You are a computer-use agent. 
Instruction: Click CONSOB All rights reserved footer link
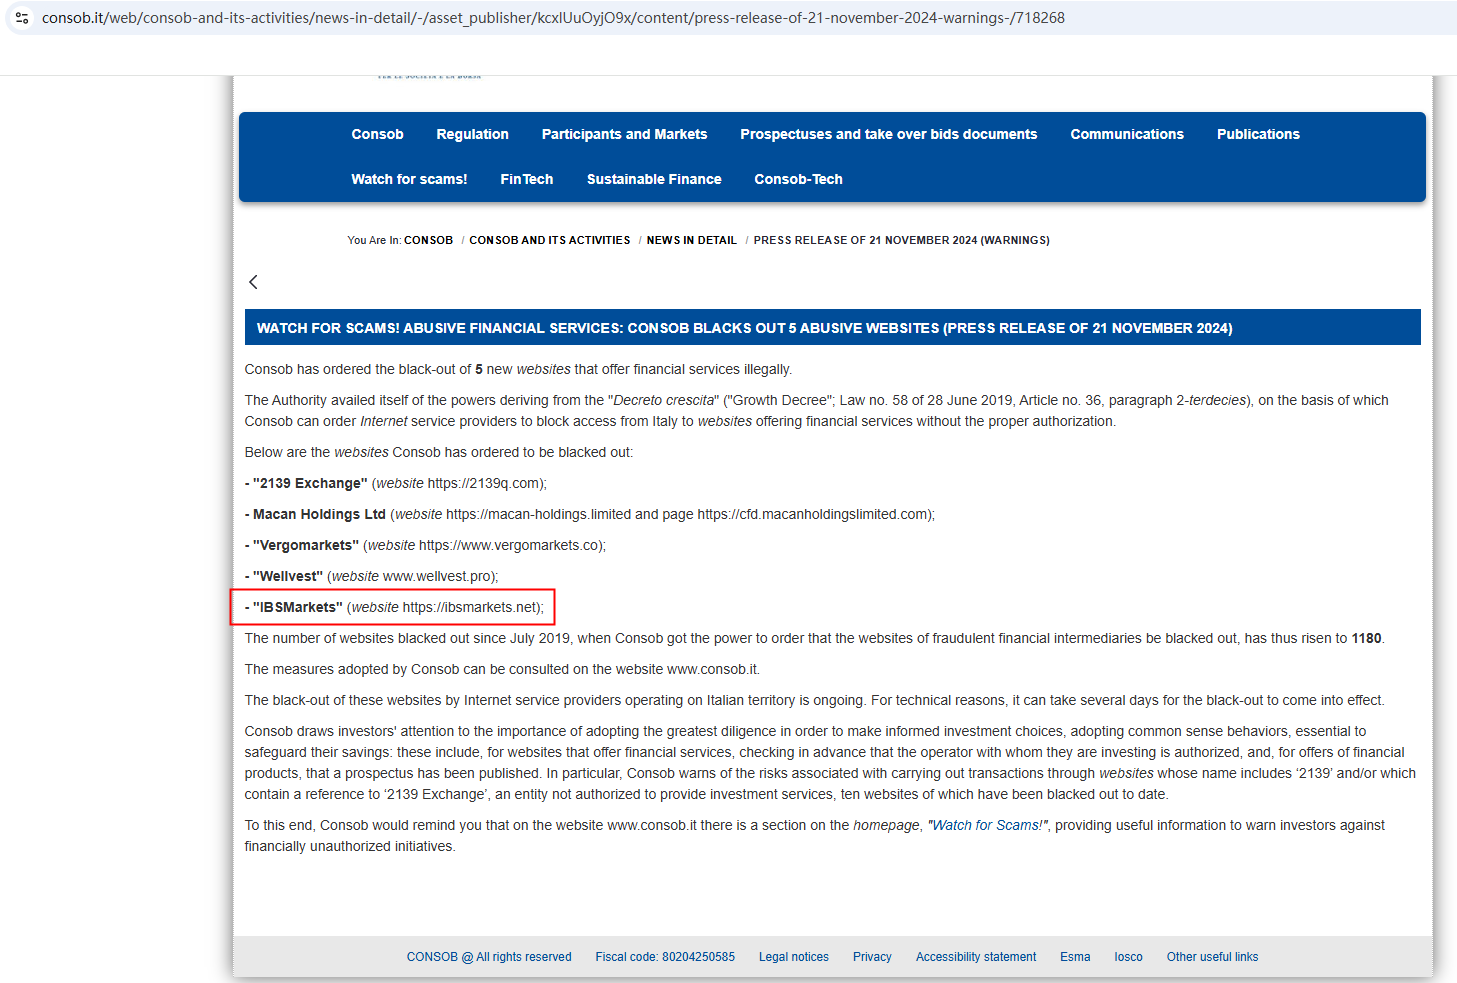pos(489,957)
